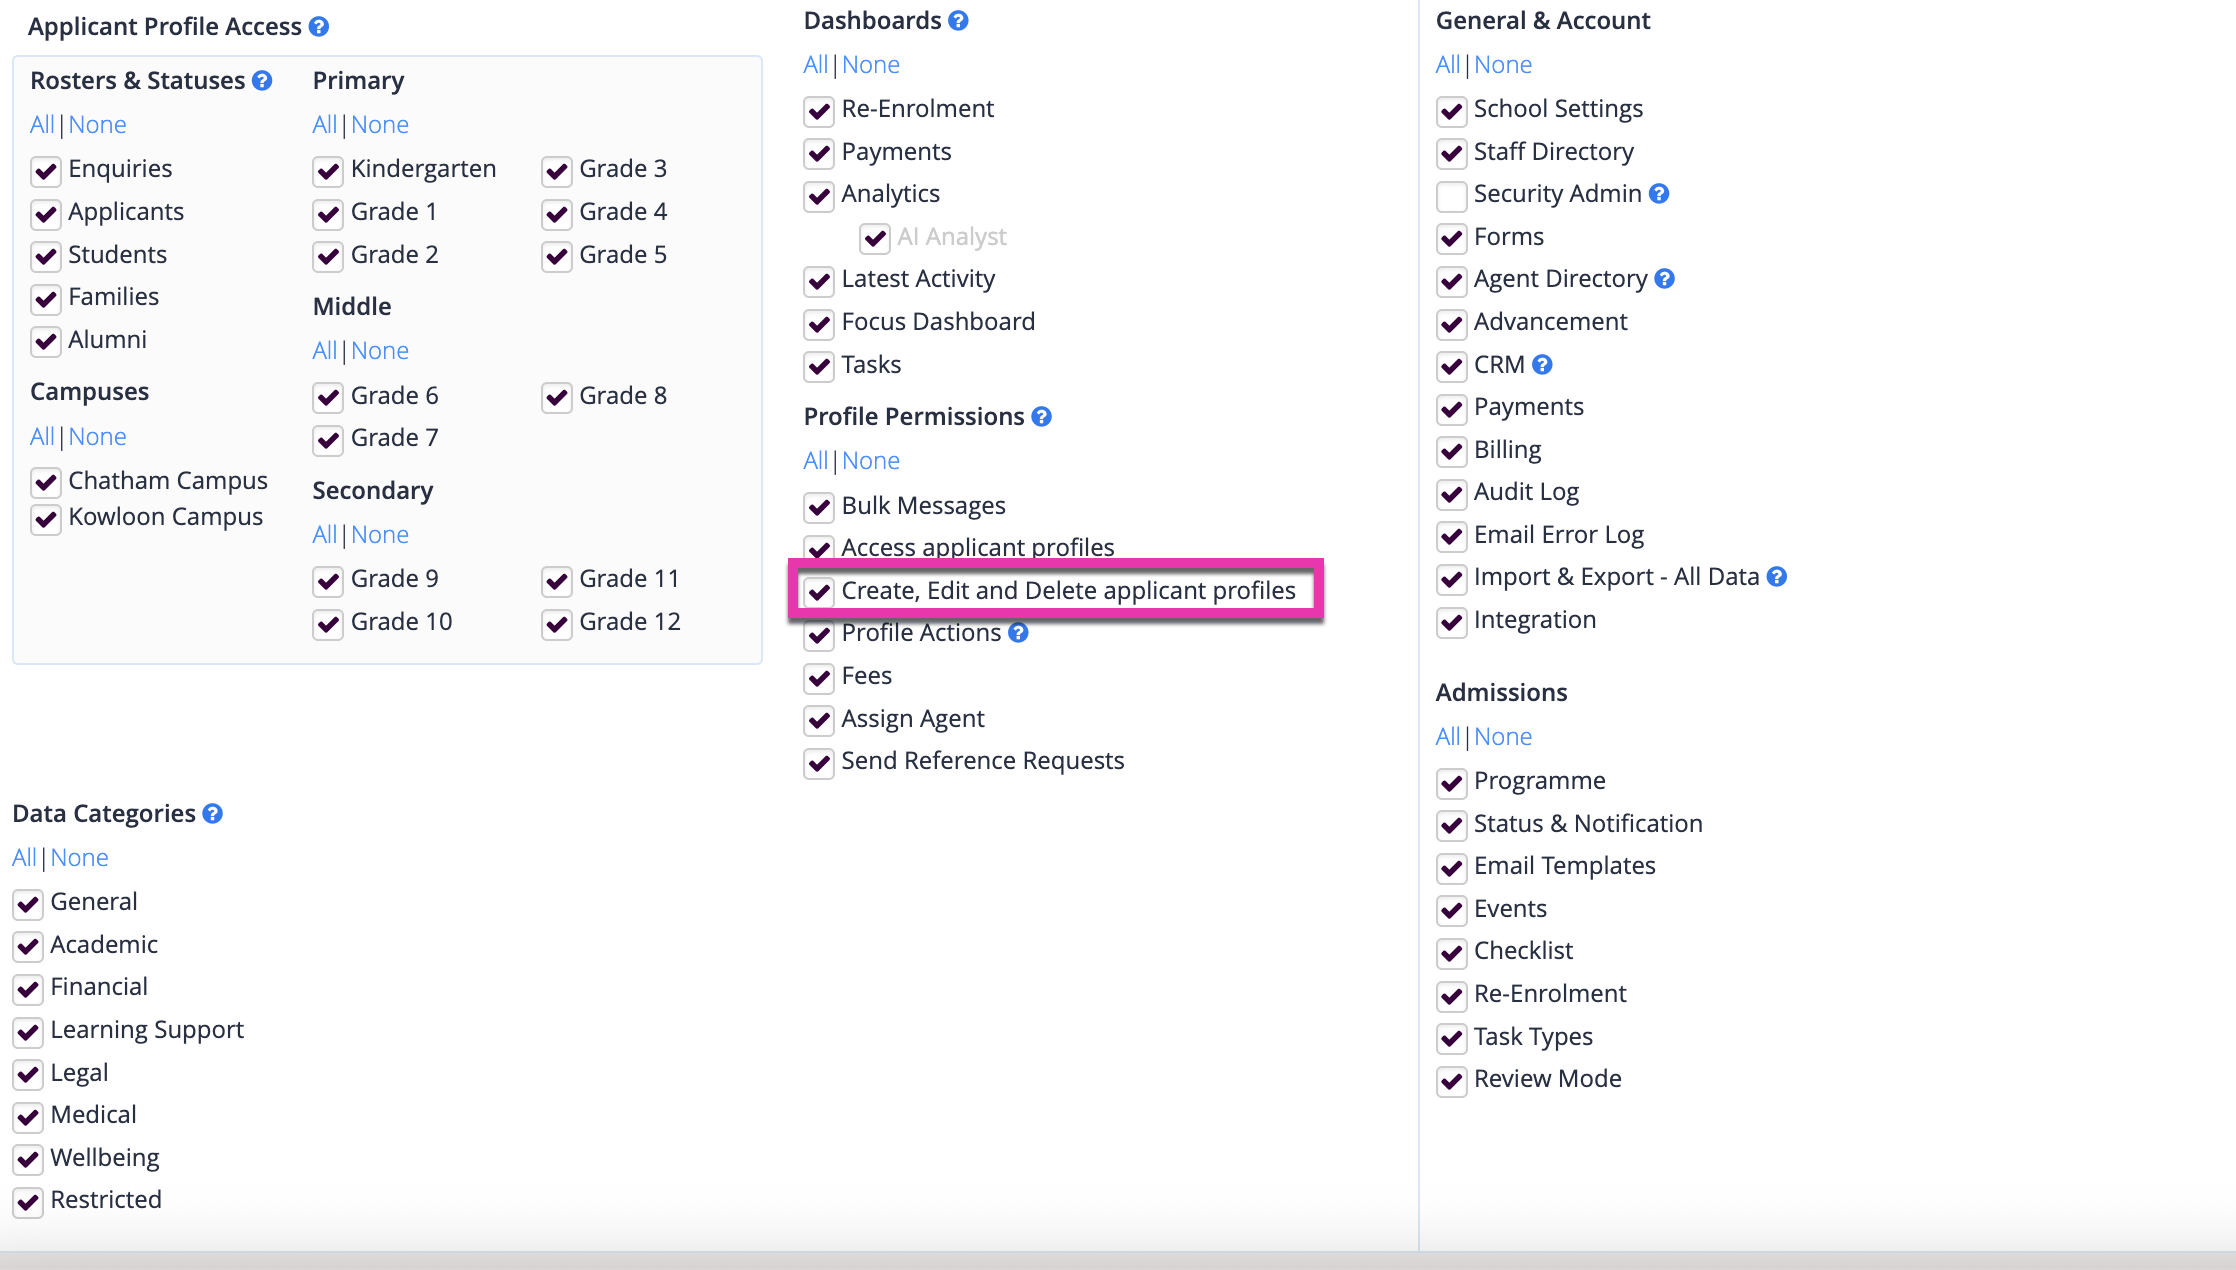Open help icon for Import & Export - All Data
This screenshot has width=2236, height=1270.
click(1776, 577)
